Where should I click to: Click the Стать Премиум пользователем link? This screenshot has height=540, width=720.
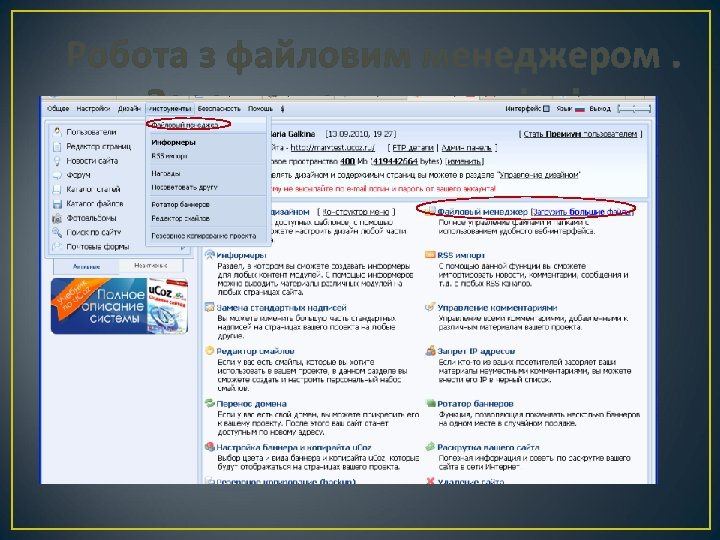click(580, 134)
